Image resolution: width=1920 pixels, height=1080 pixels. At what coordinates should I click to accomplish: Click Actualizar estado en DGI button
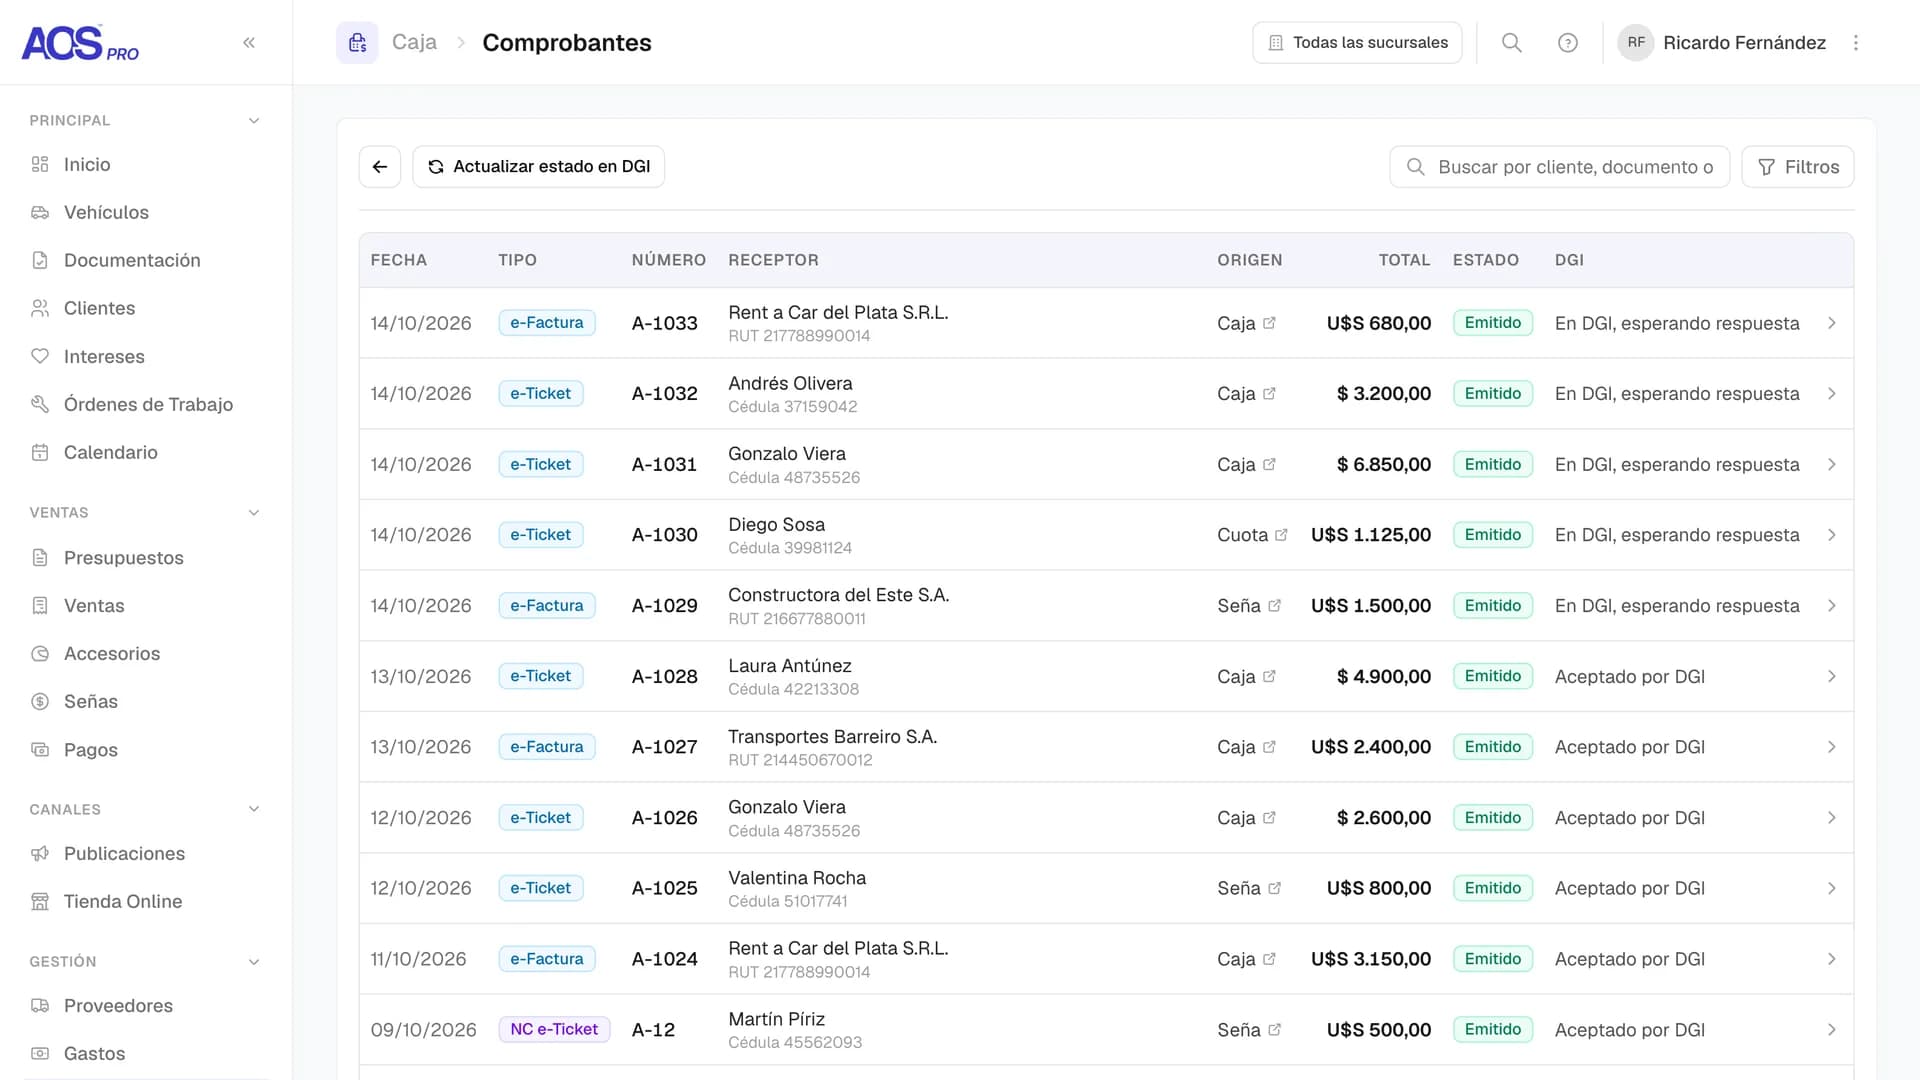tap(538, 166)
